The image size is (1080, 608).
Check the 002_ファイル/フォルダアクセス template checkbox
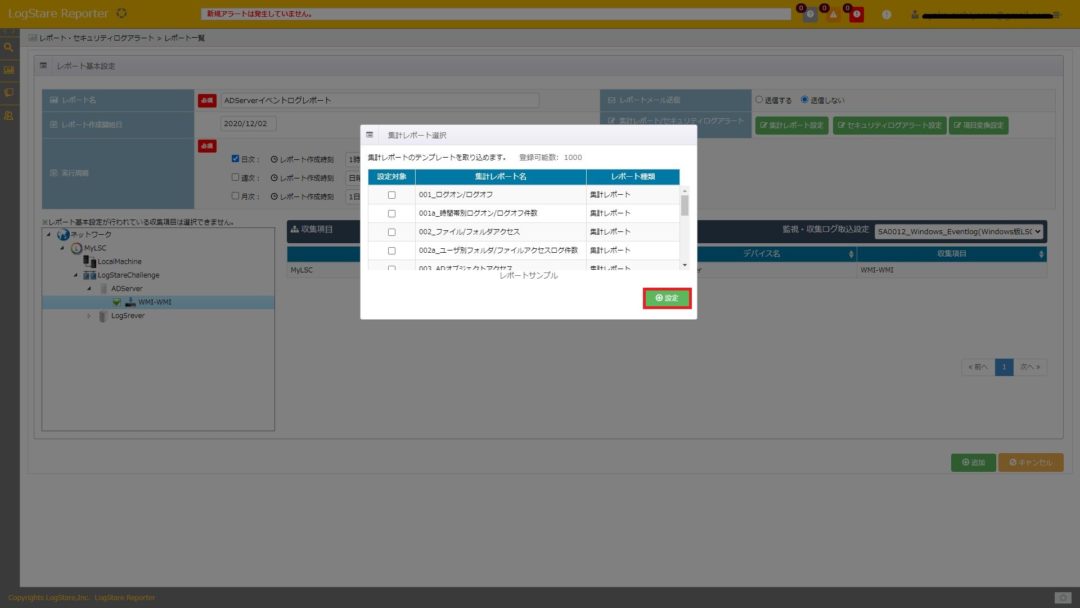[x=391, y=232]
